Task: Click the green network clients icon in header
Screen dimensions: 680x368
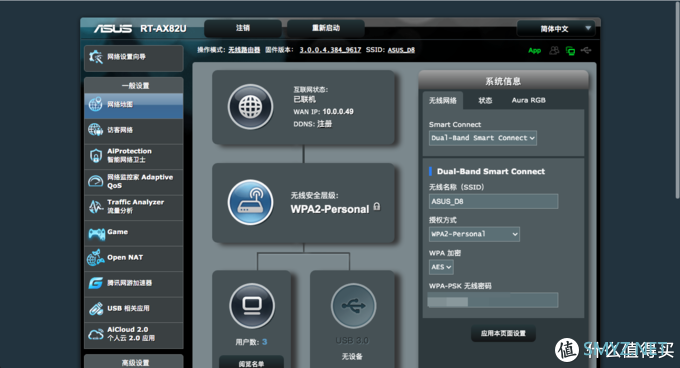Action: 570,51
